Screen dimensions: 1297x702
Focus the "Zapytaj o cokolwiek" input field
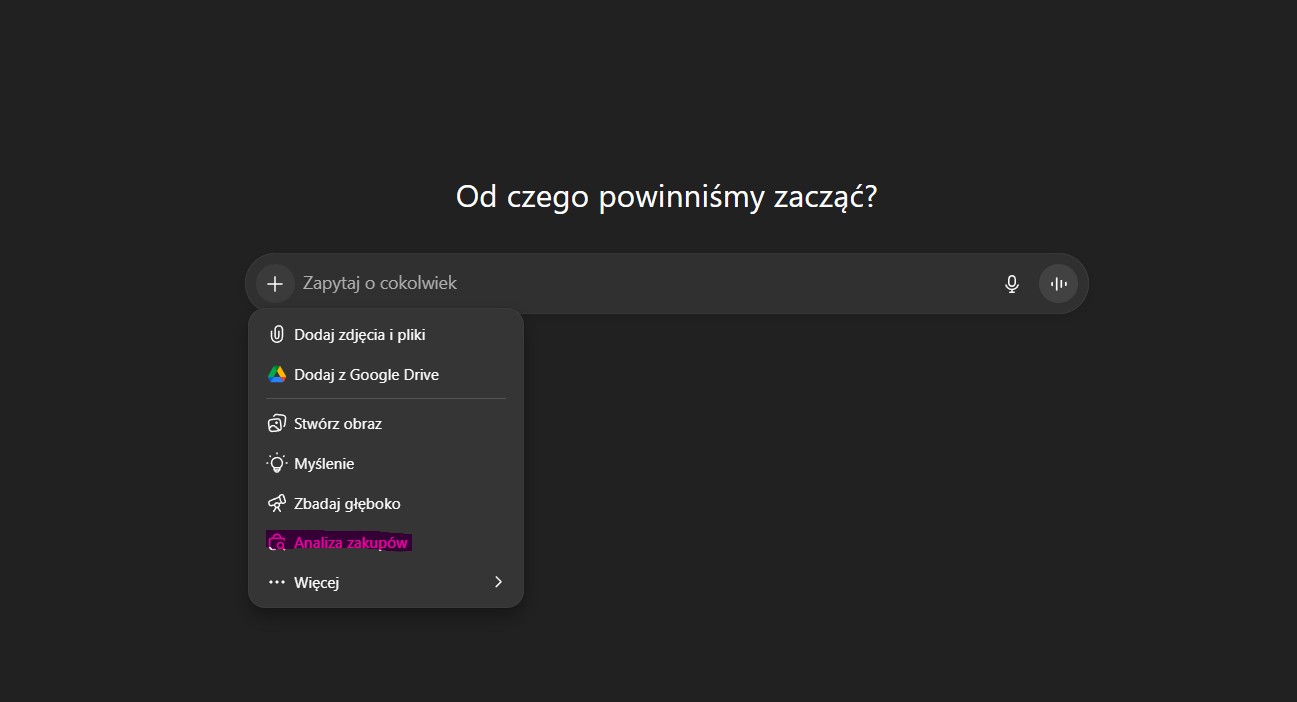[x=640, y=284]
